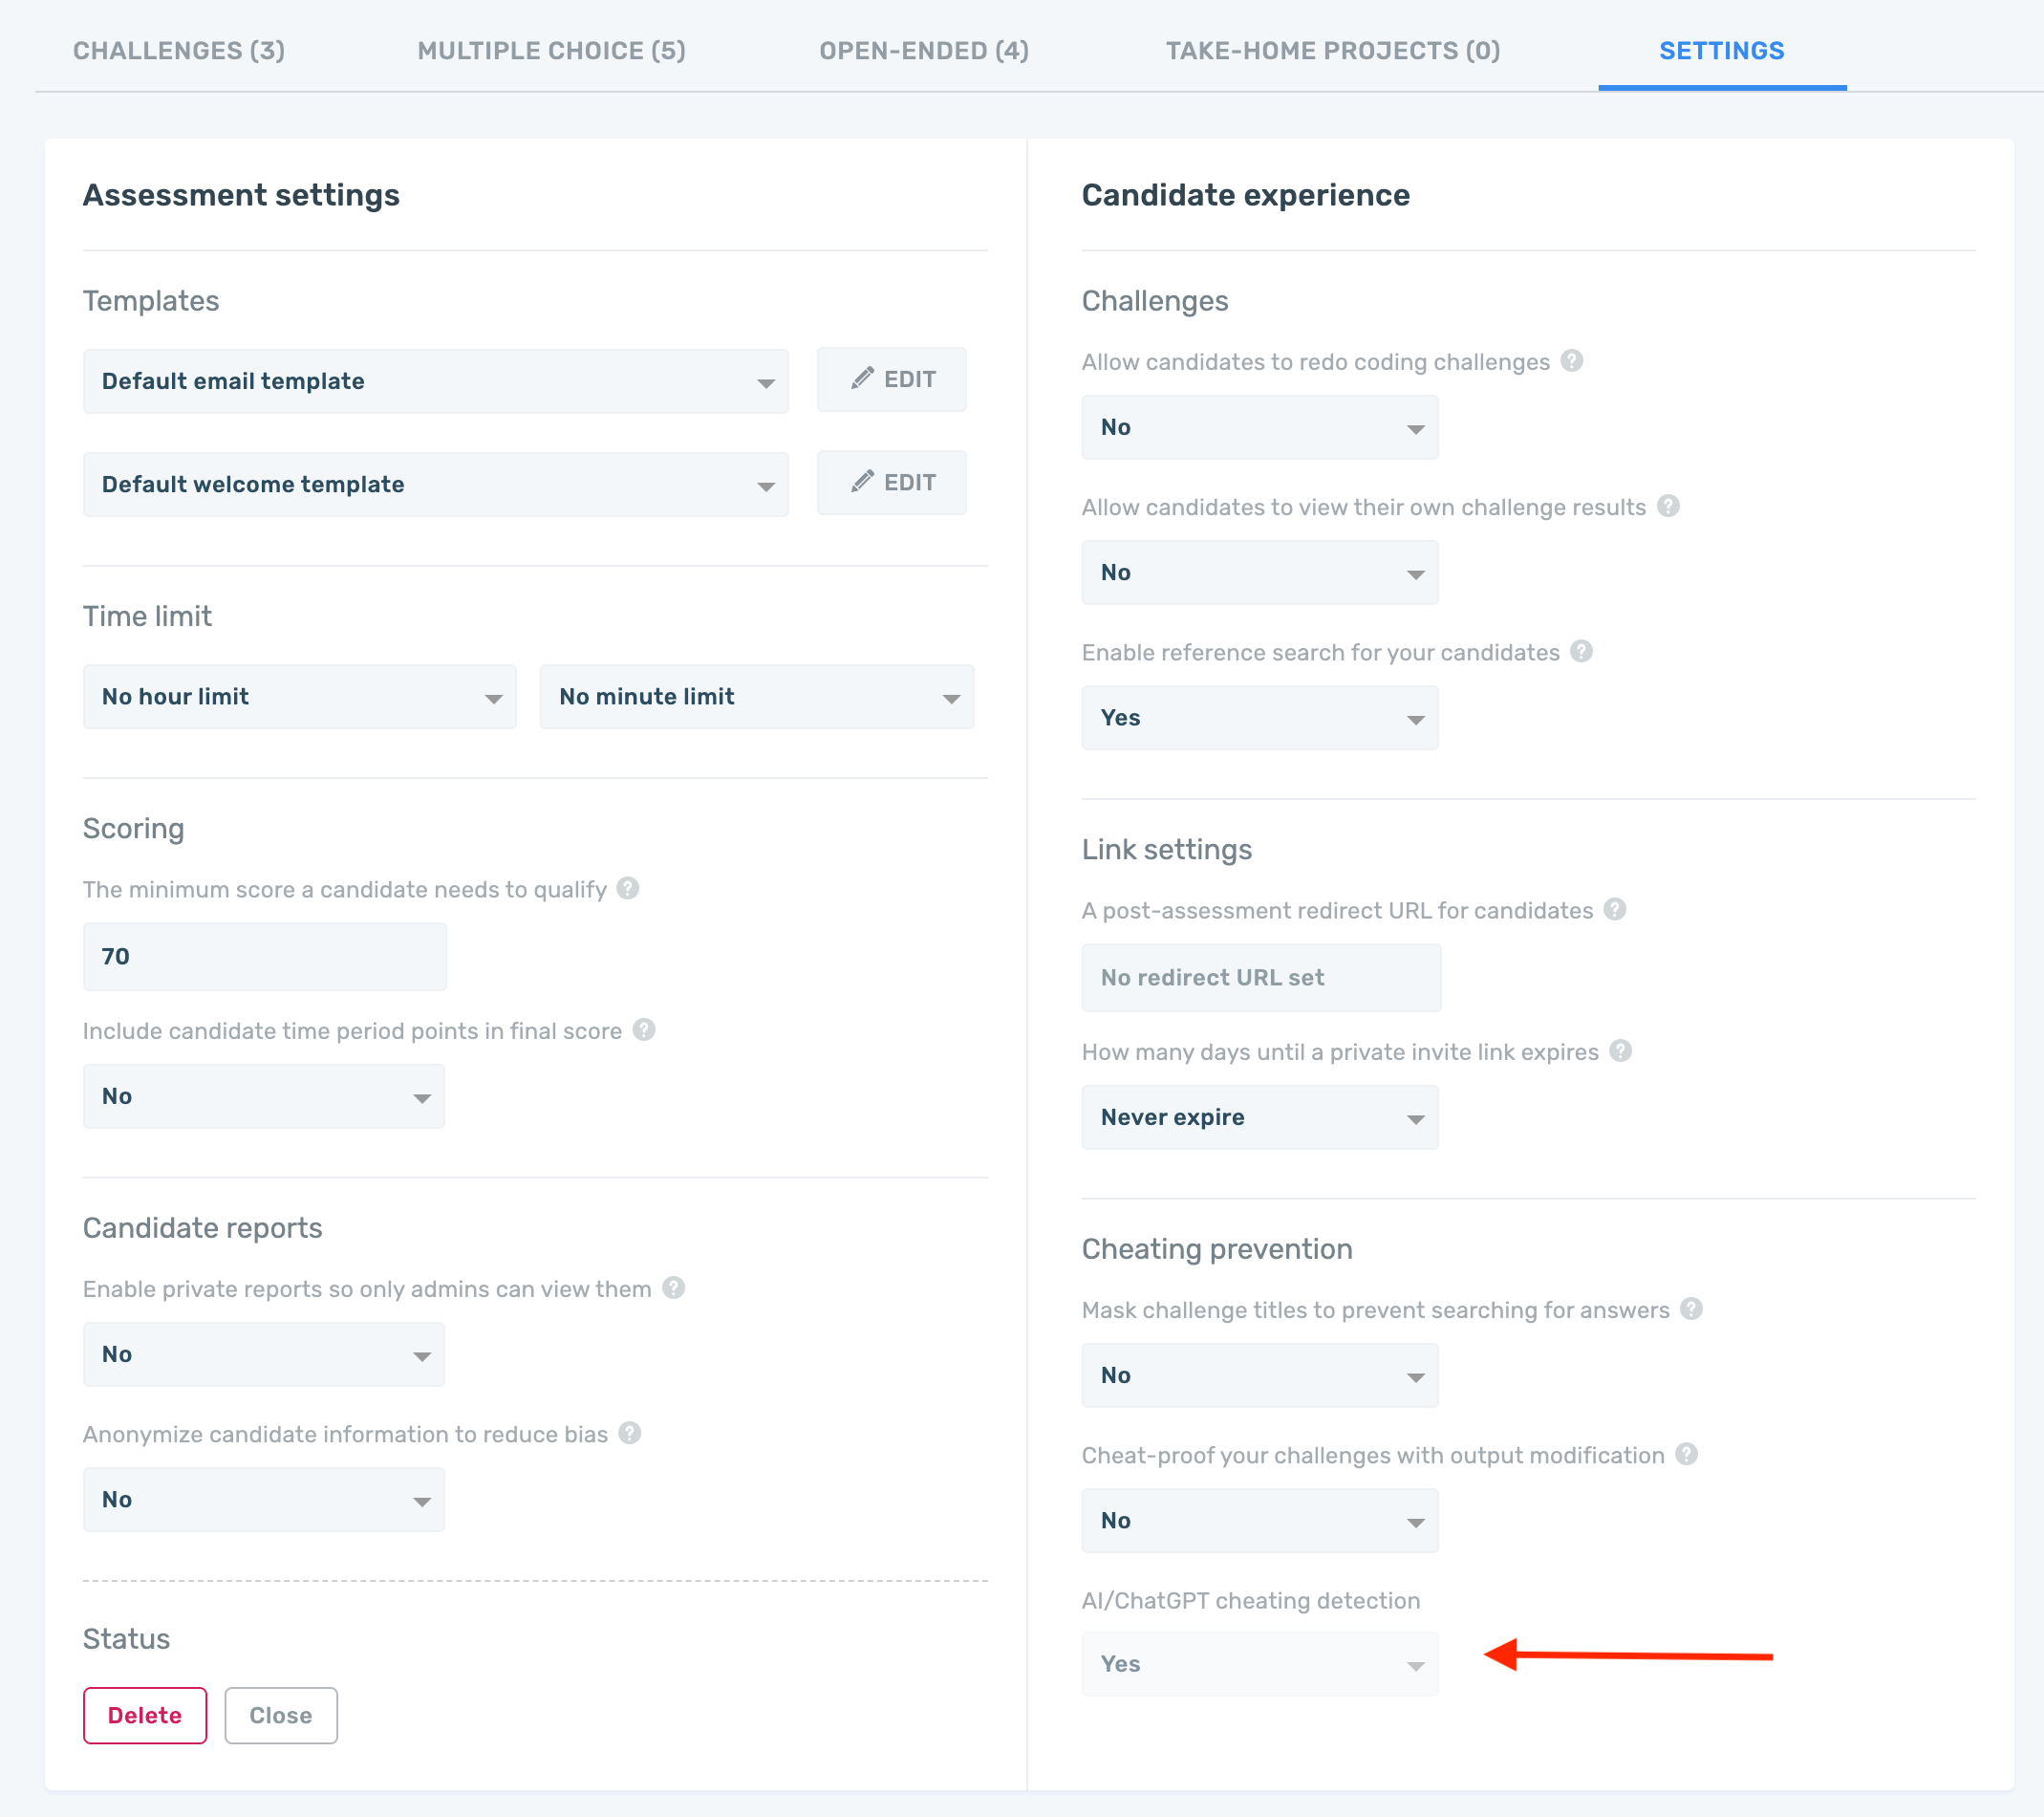Open help tooltip for post-assessment redirect URL

coord(1614,909)
